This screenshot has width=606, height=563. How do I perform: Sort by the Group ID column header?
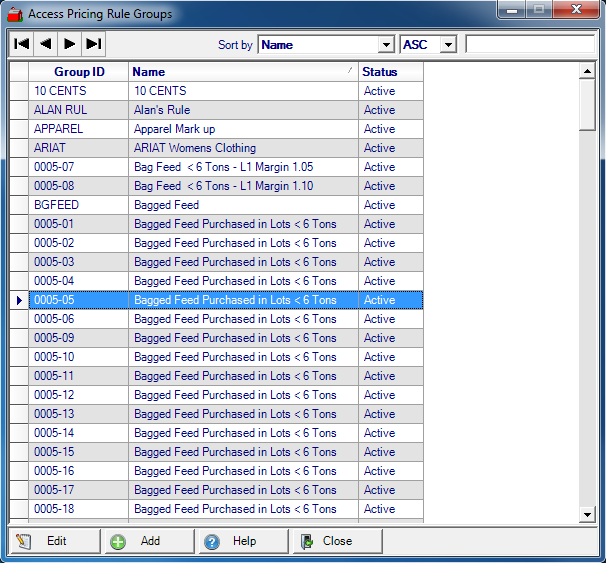tap(79, 72)
